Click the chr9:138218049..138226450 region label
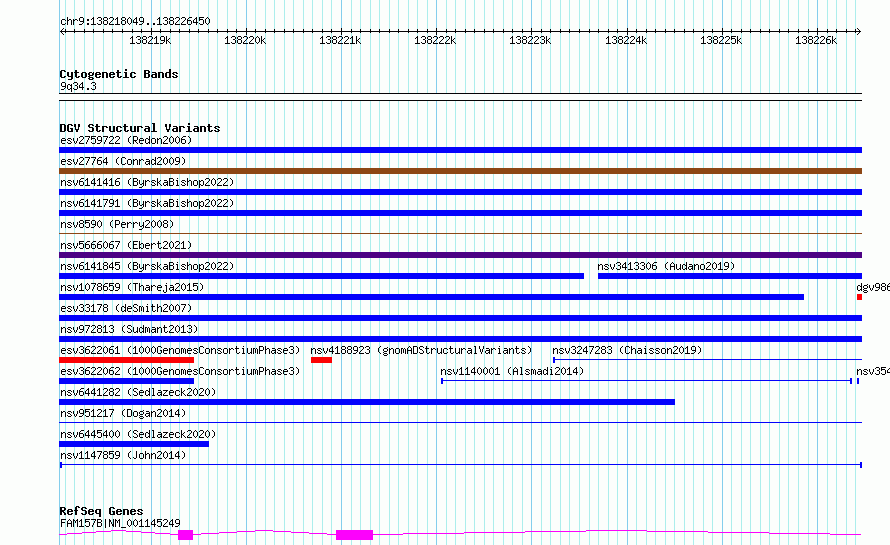Screen dimensions: 890x545 pyautogui.click(x=135, y=21)
